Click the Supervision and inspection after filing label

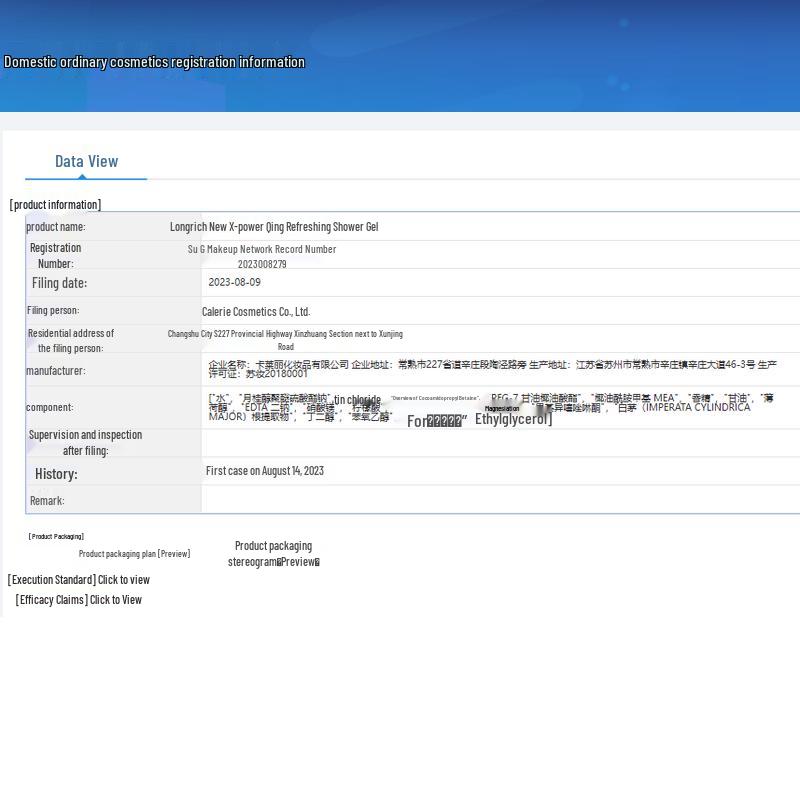click(x=85, y=443)
